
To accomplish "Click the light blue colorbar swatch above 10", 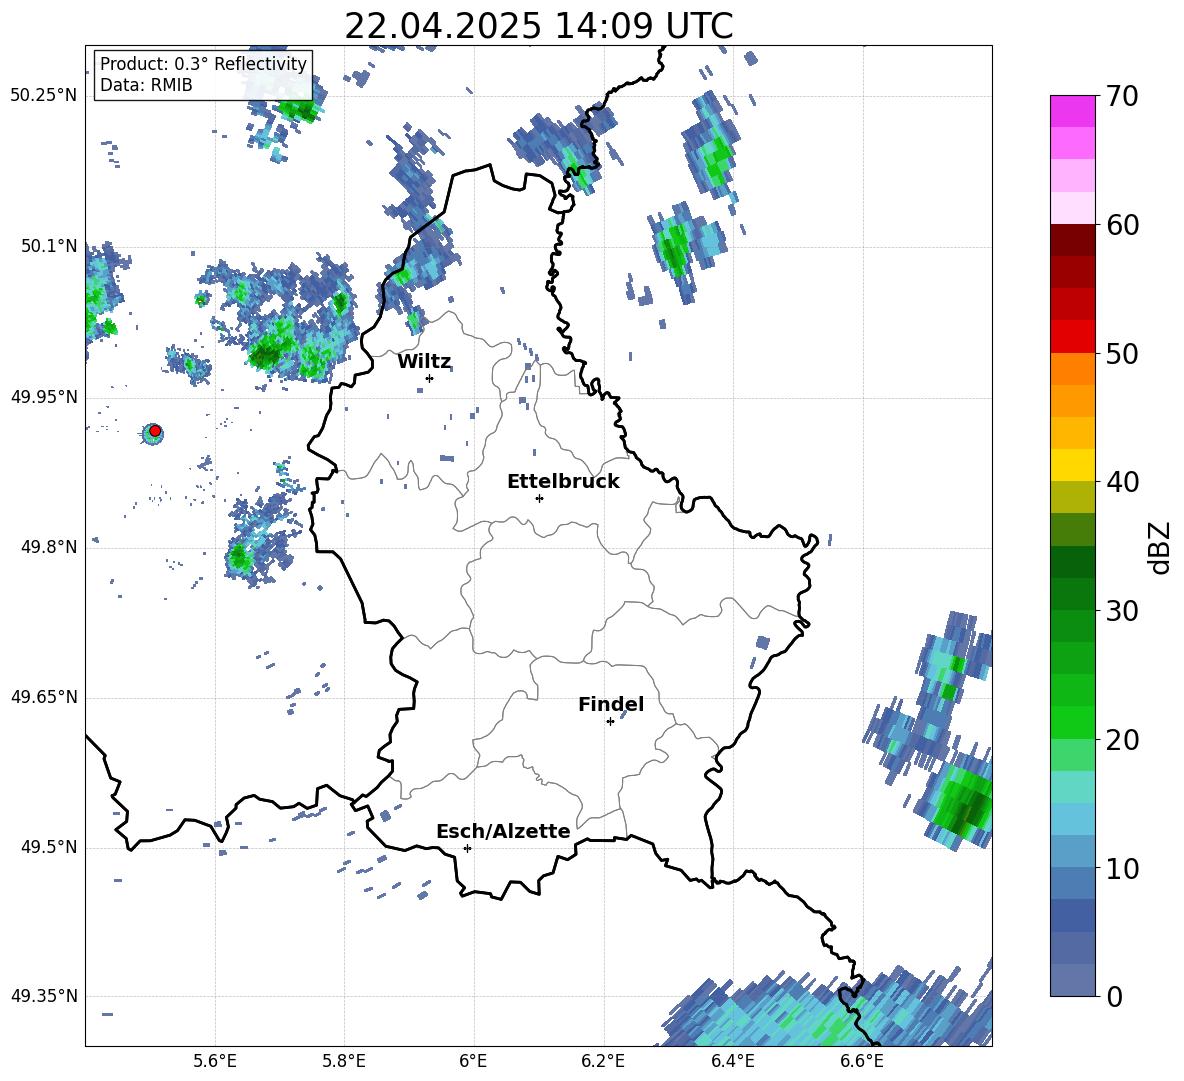I will pos(1072,852).
